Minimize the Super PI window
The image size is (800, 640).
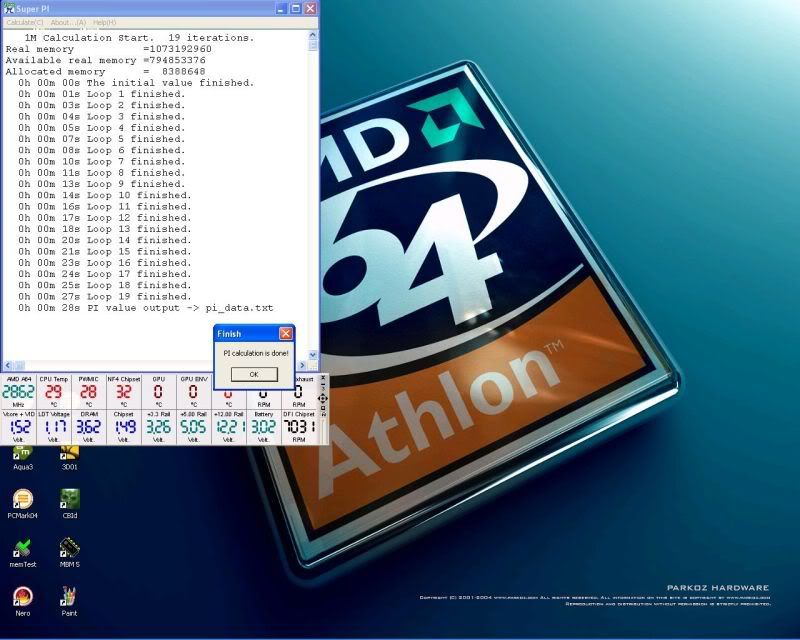(282, 9)
